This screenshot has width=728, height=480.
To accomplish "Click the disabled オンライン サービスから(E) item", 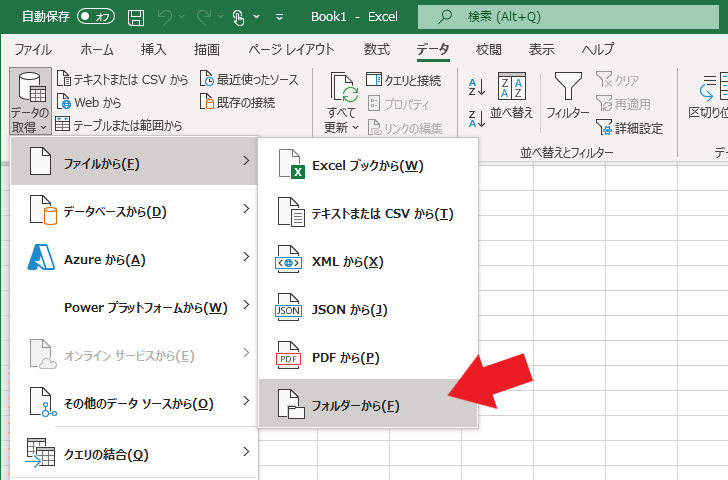I will [x=134, y=355].
